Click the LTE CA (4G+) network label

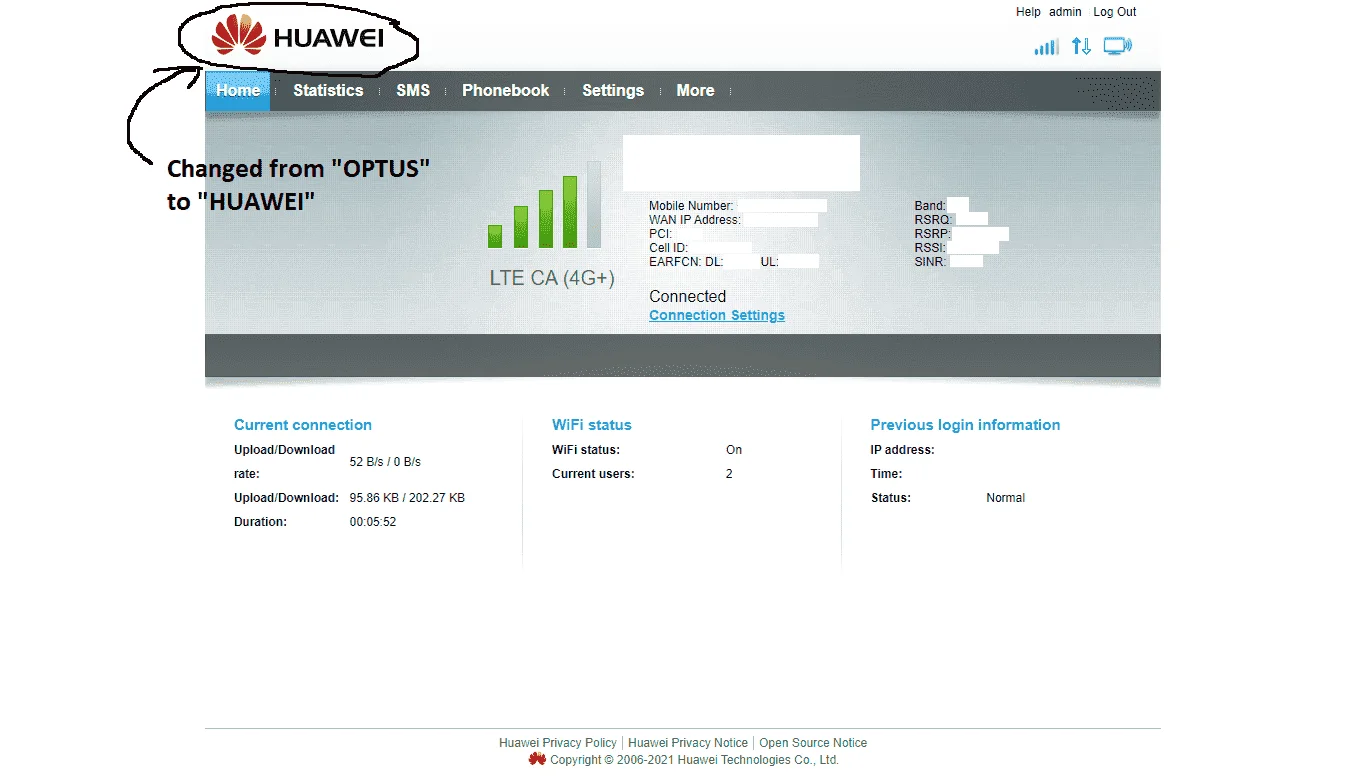[552, 278]
